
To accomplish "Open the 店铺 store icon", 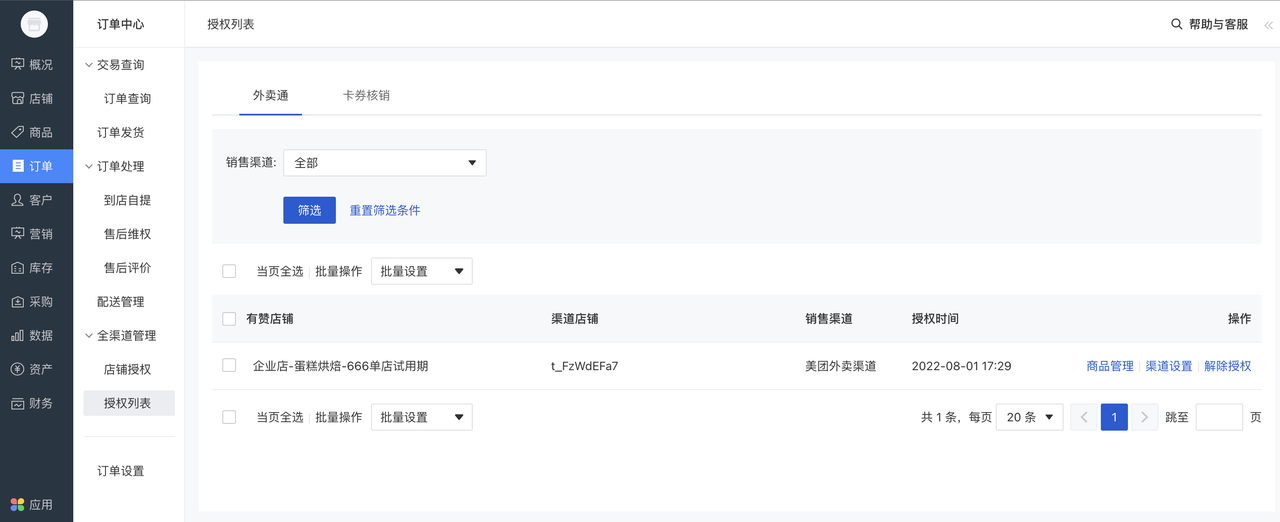I will tap(17, 98).
